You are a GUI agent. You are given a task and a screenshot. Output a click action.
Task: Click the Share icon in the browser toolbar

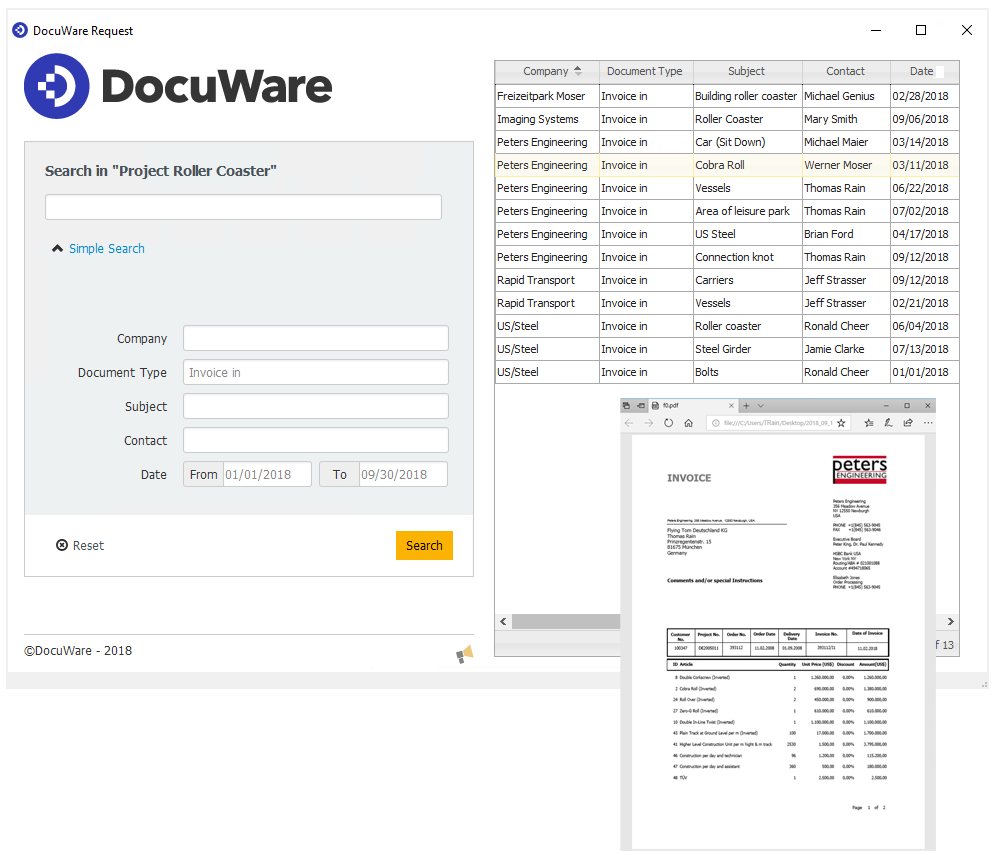[909, 422]
